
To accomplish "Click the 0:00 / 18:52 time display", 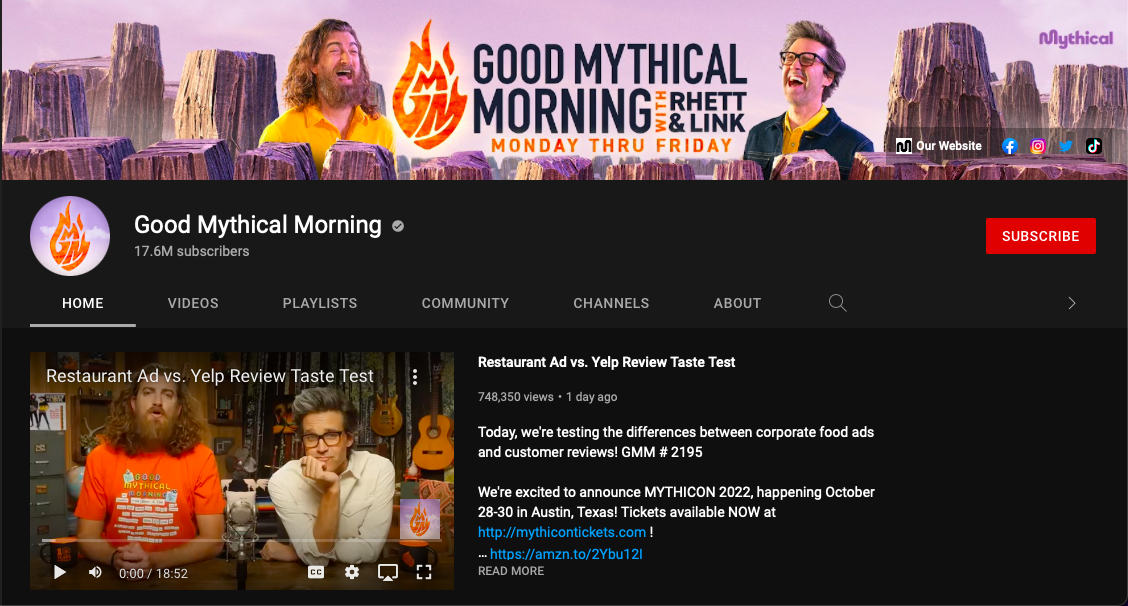I will pos(153,574).
